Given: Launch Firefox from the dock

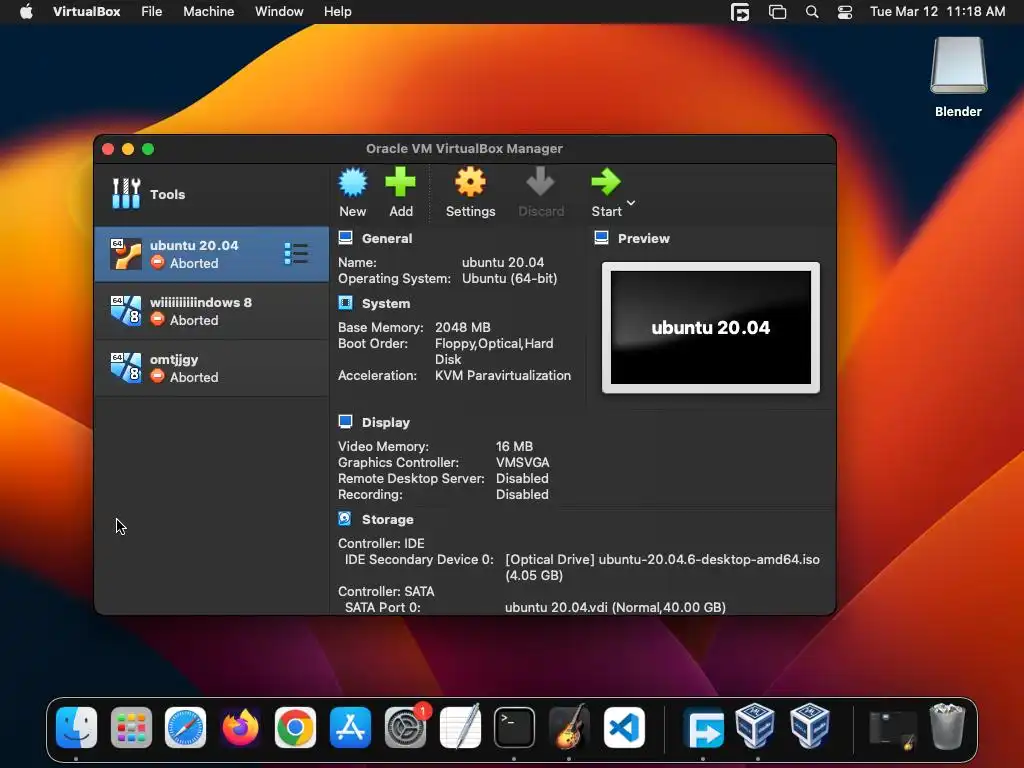Looking at the screenshot, I should coord(240,728).
